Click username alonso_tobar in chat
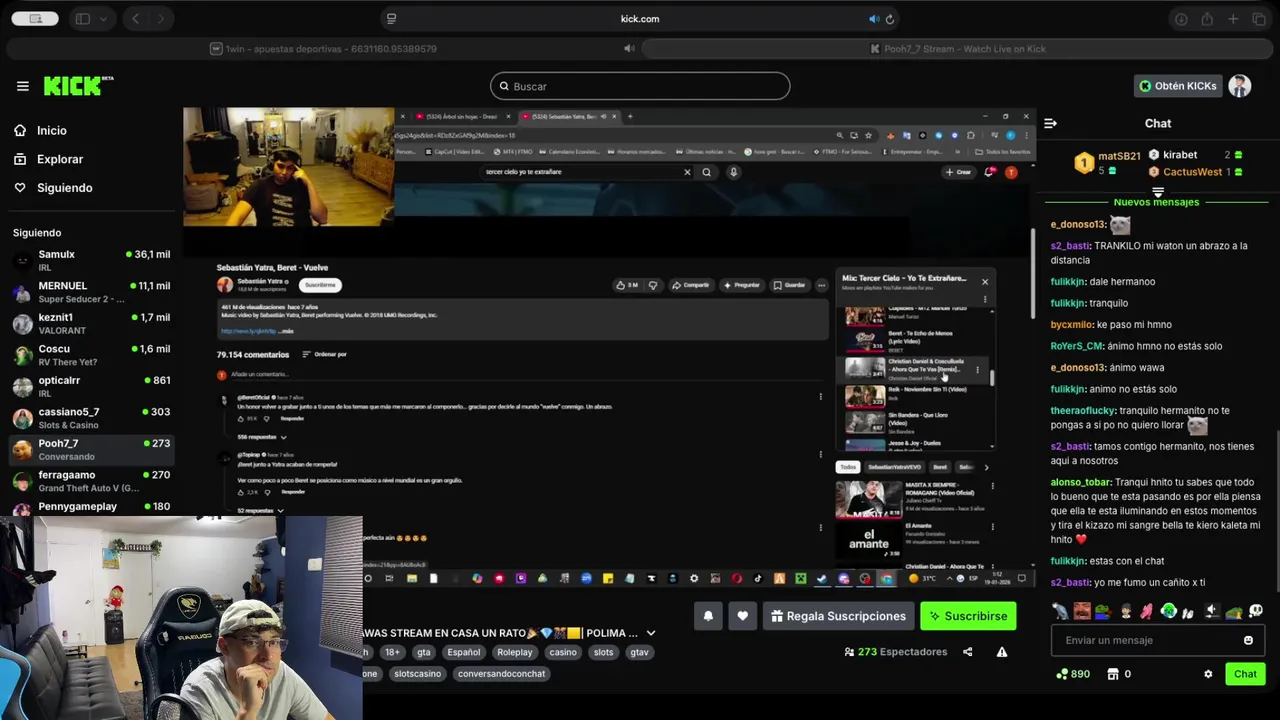The height and width of the screenshot is (720, 1280). tap(1080, 482)
